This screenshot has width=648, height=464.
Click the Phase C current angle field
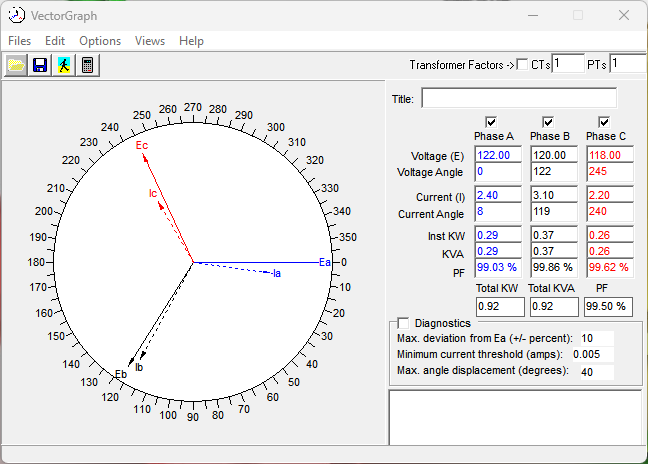pos(609,214)
